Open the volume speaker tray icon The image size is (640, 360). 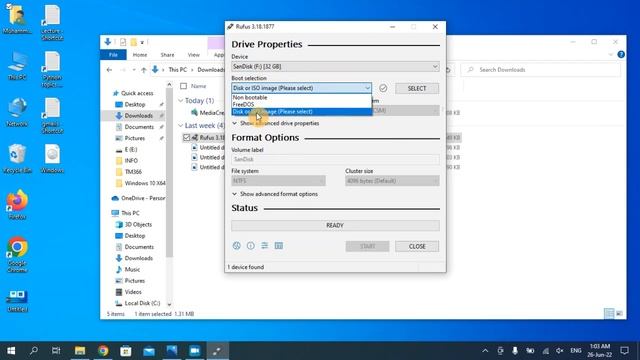click(560, 351)
